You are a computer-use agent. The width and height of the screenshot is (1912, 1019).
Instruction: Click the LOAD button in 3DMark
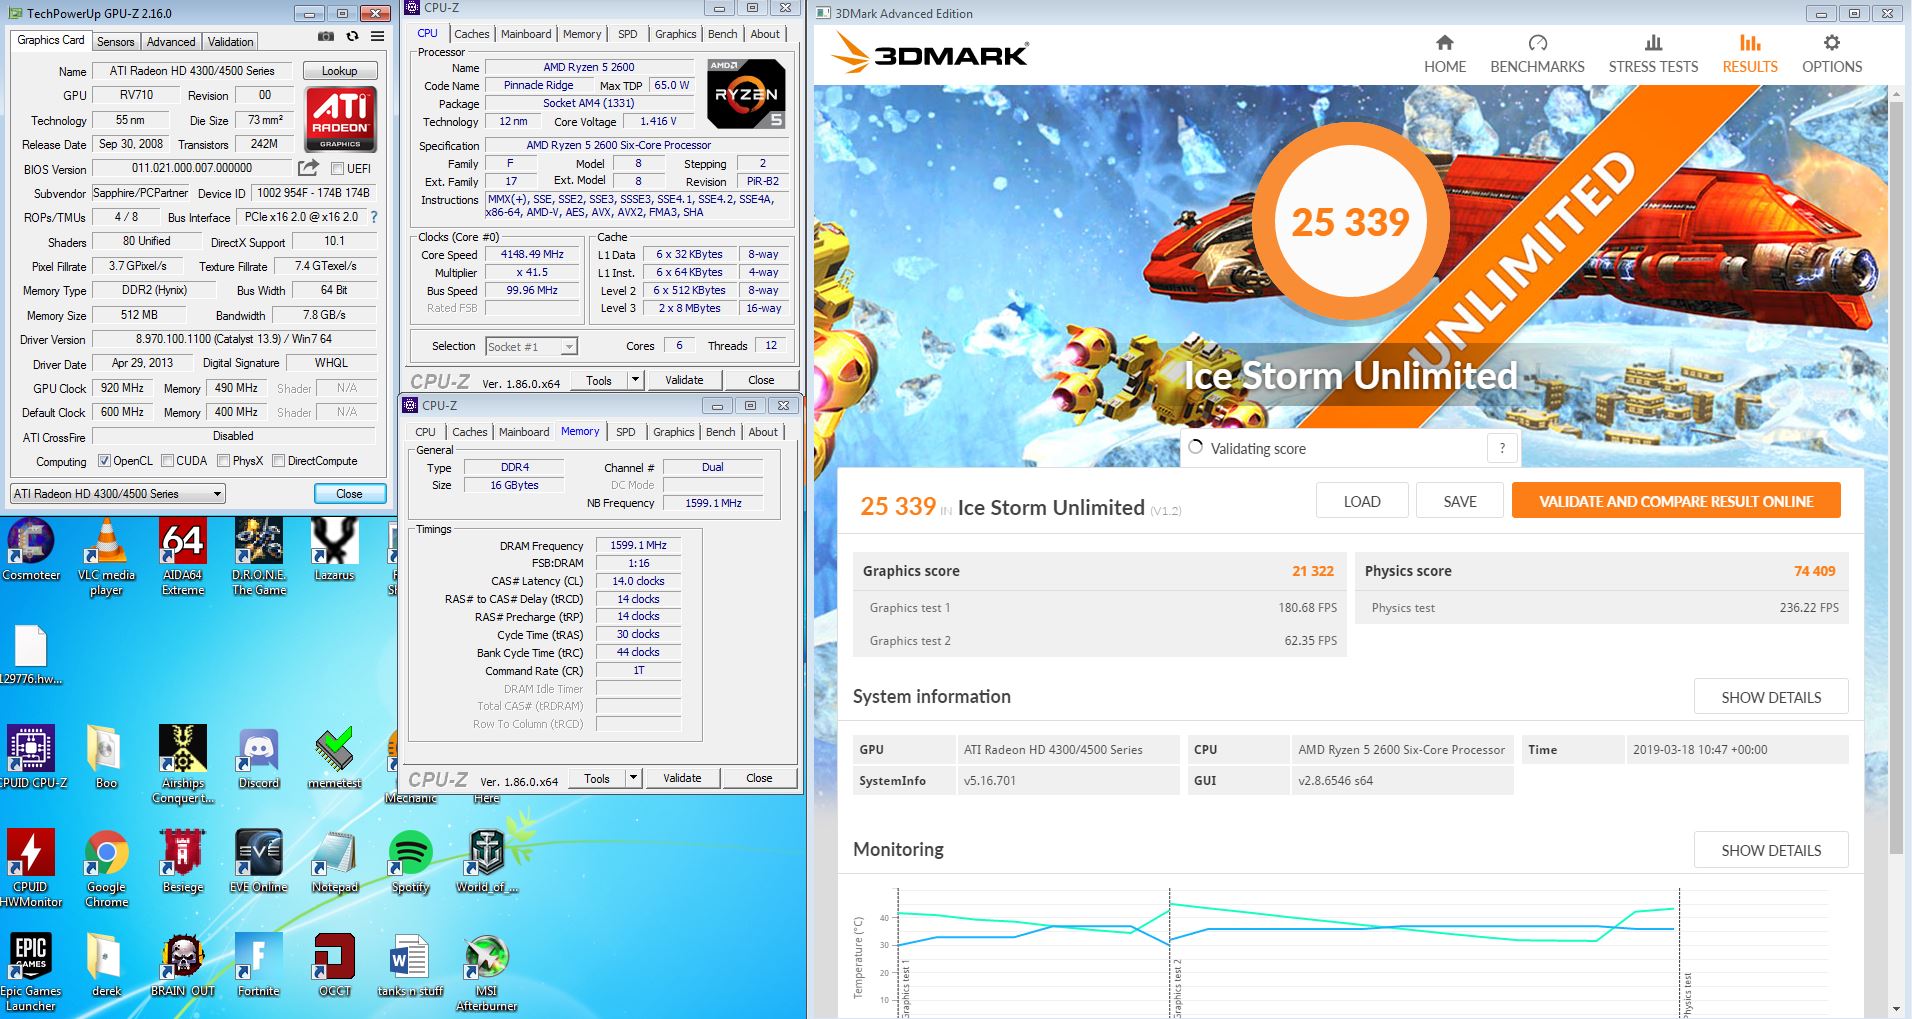click(x=1362, y=501)
